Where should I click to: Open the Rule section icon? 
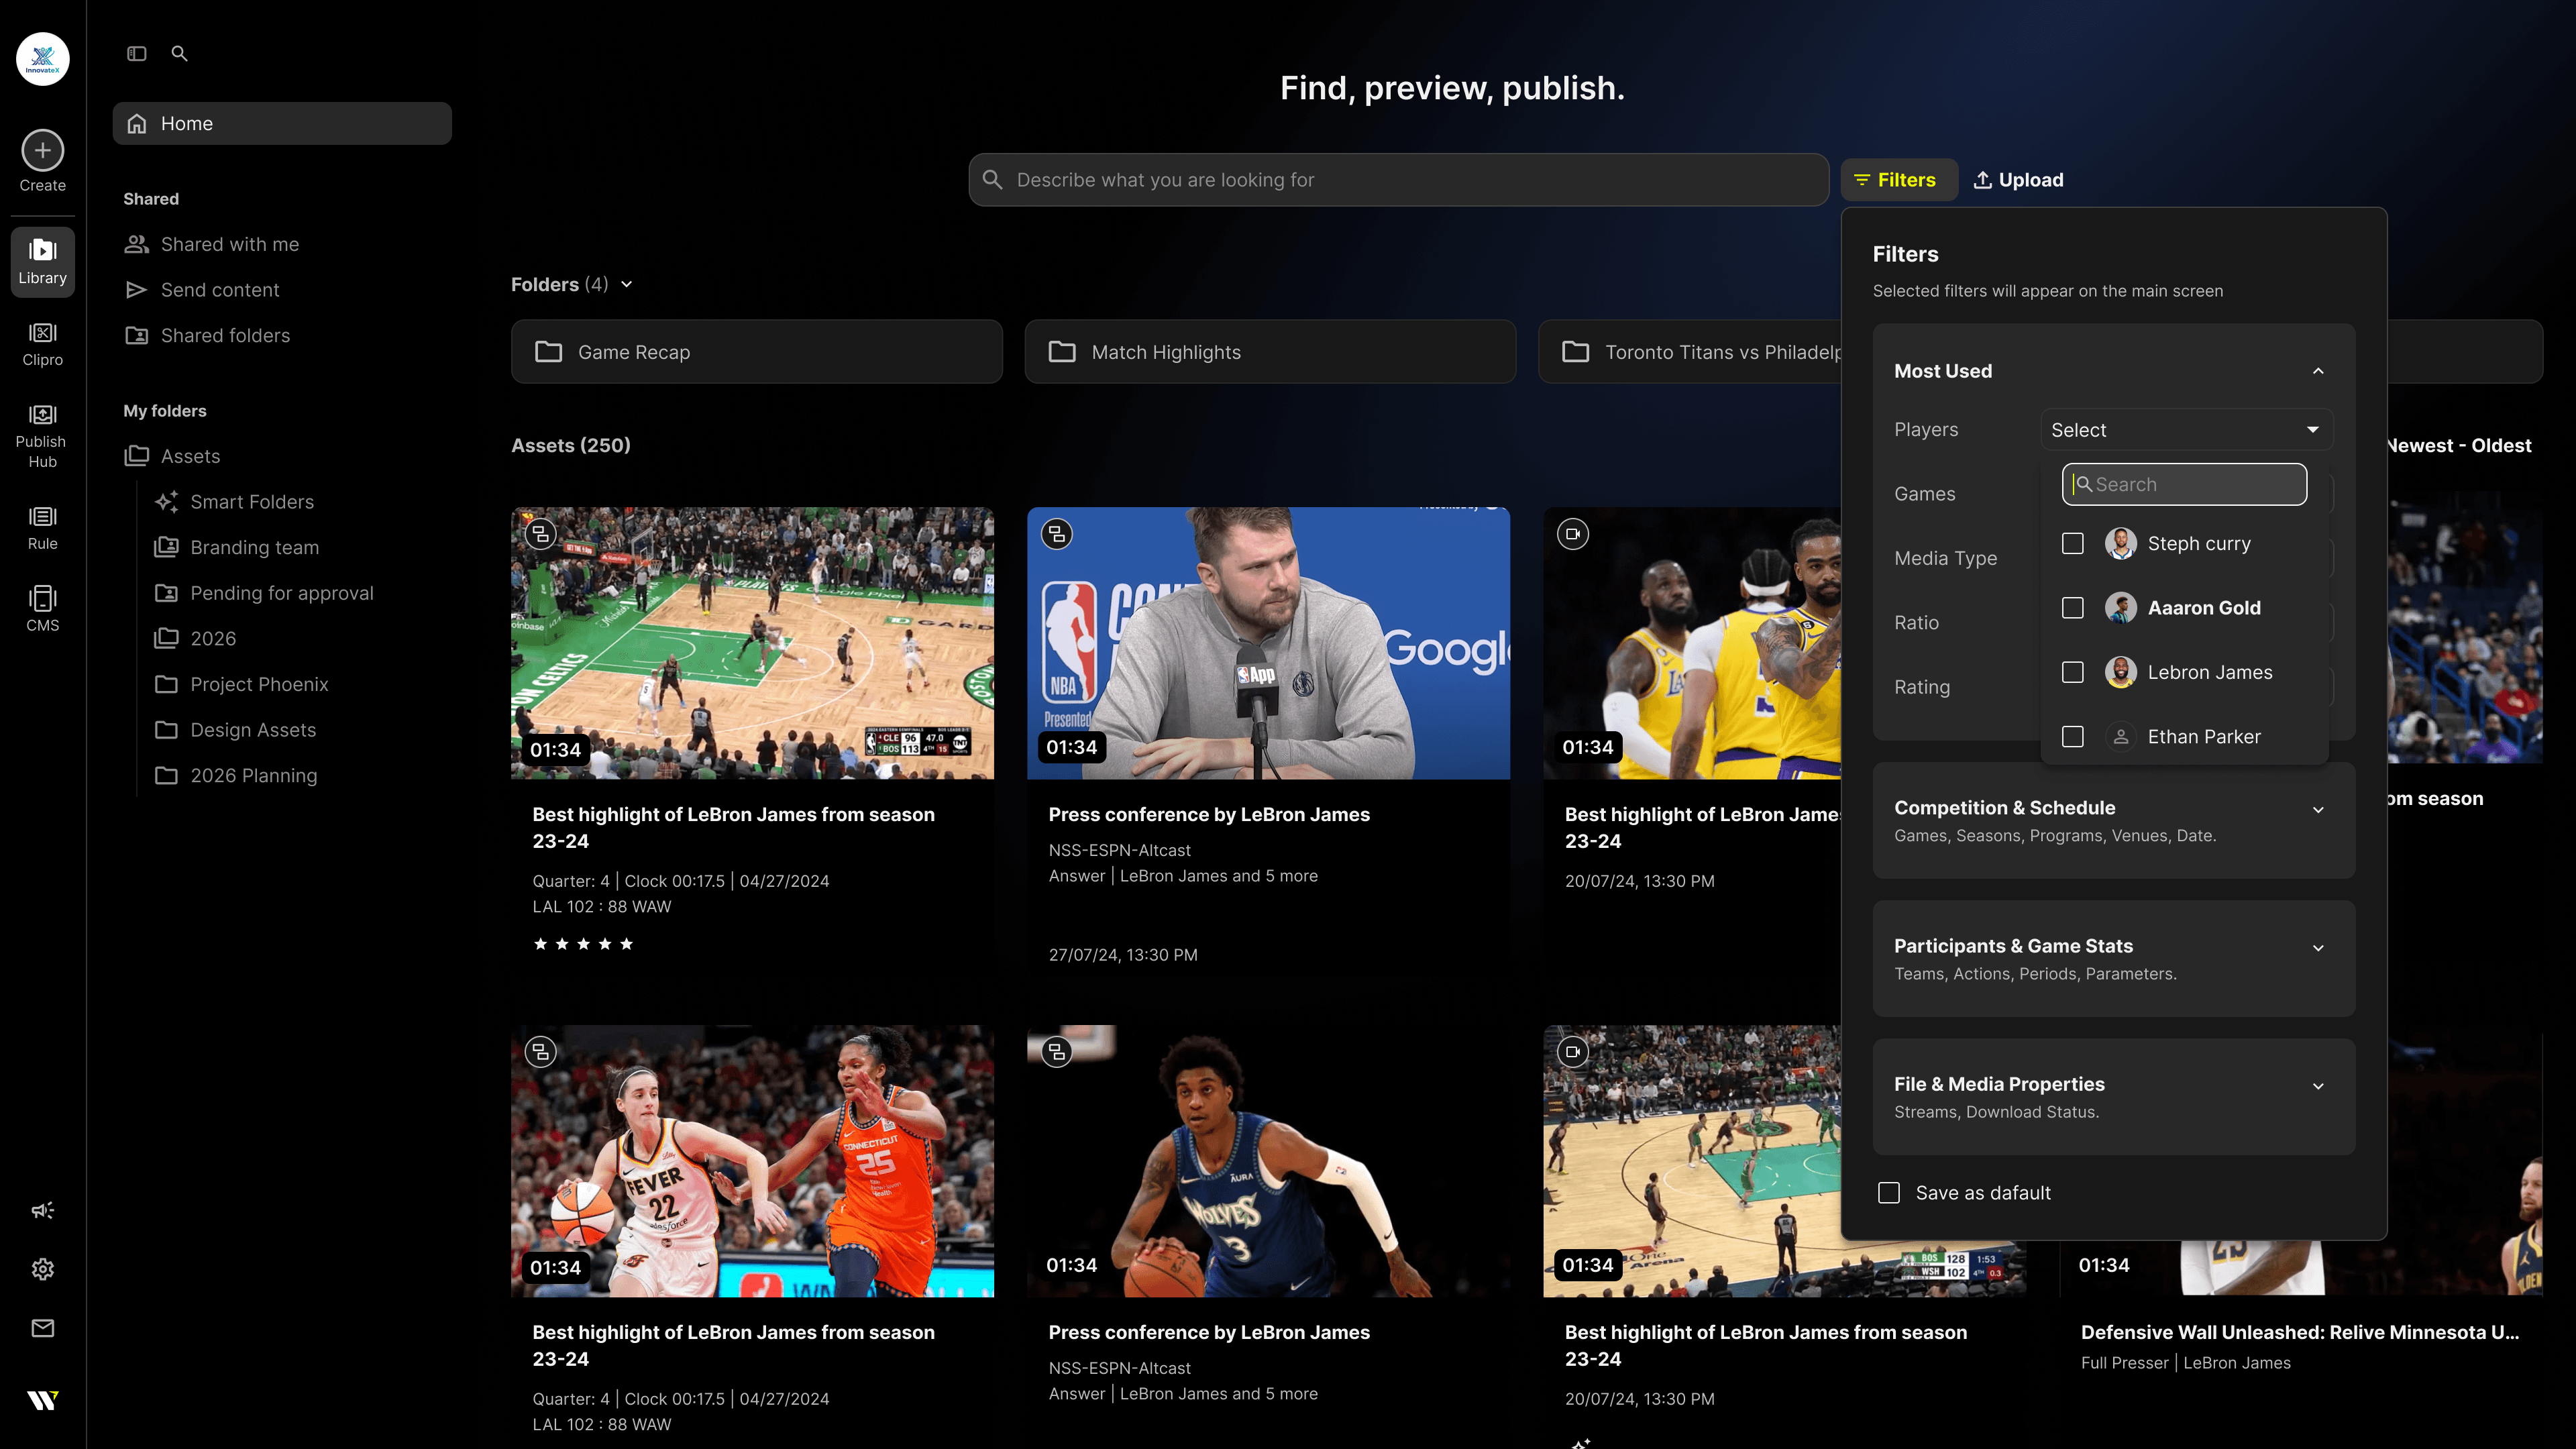click(42, 528)
